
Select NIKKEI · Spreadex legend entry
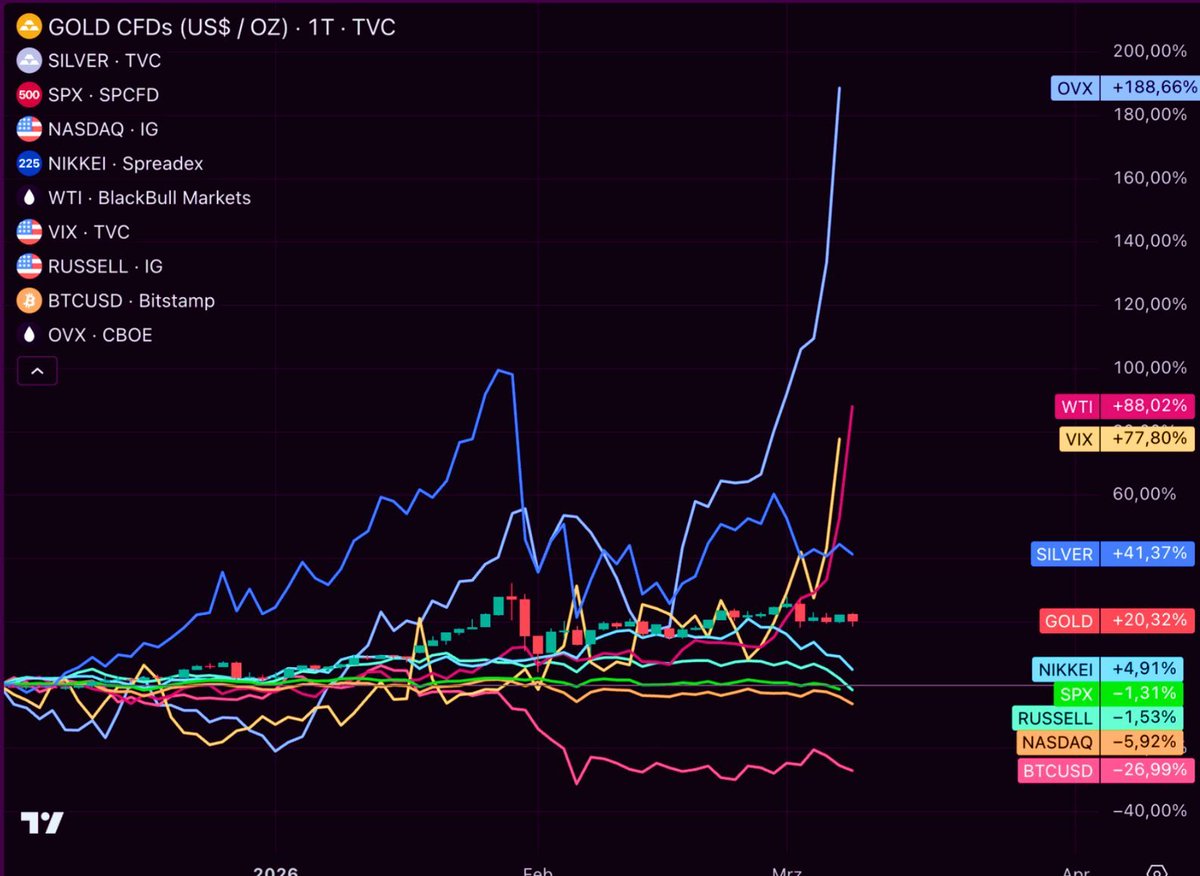coord(125,163)
